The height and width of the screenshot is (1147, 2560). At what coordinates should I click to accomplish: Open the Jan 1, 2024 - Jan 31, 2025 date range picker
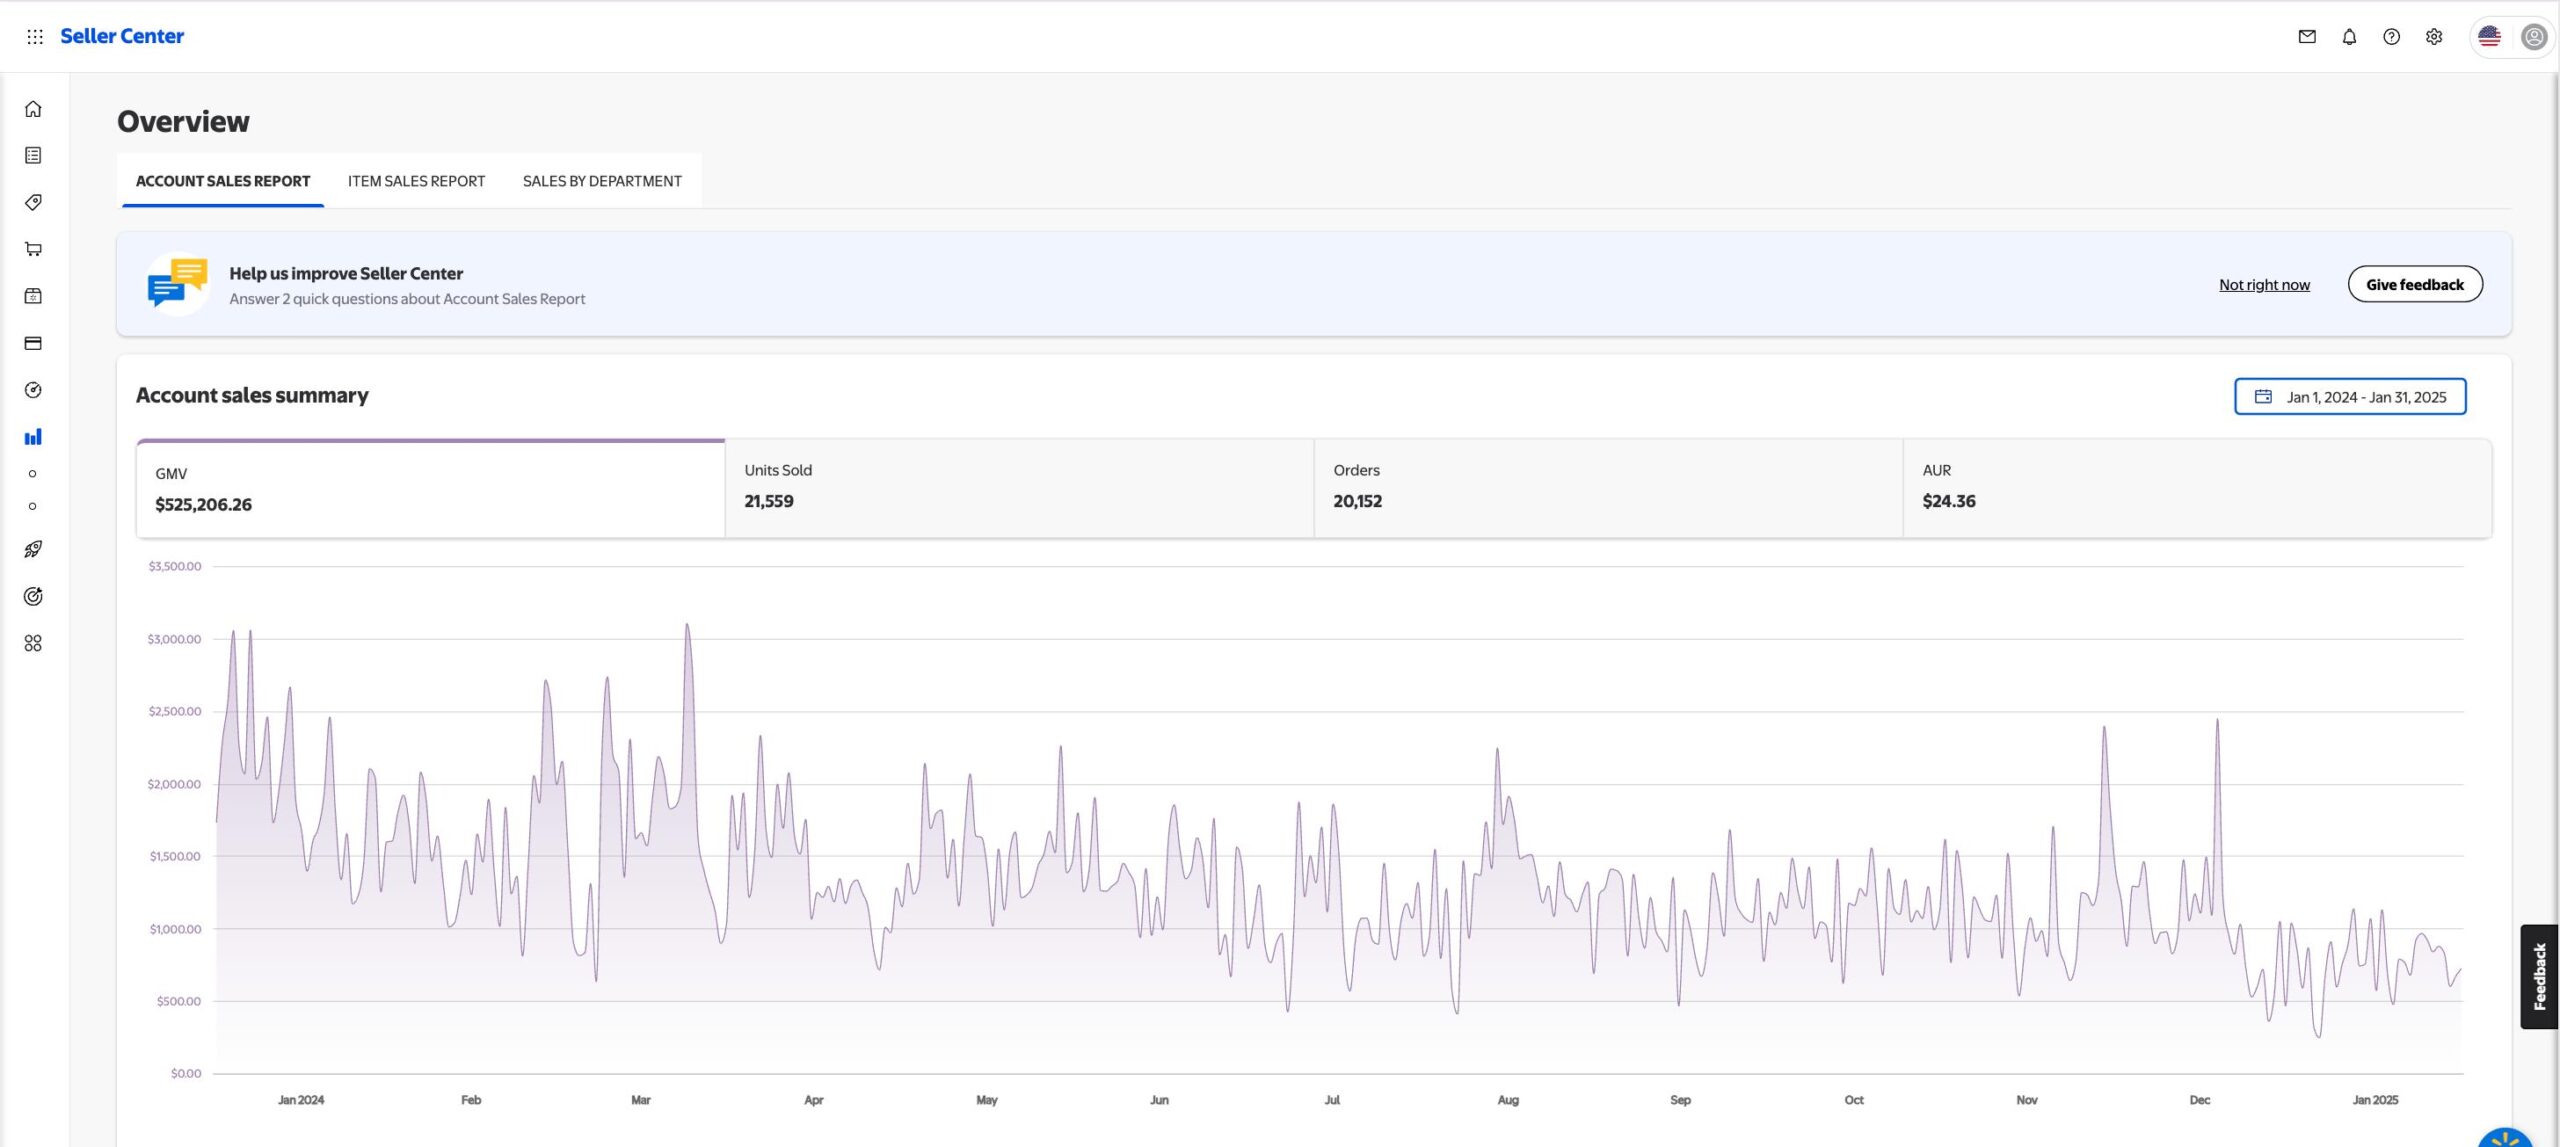click(2350, 397)
